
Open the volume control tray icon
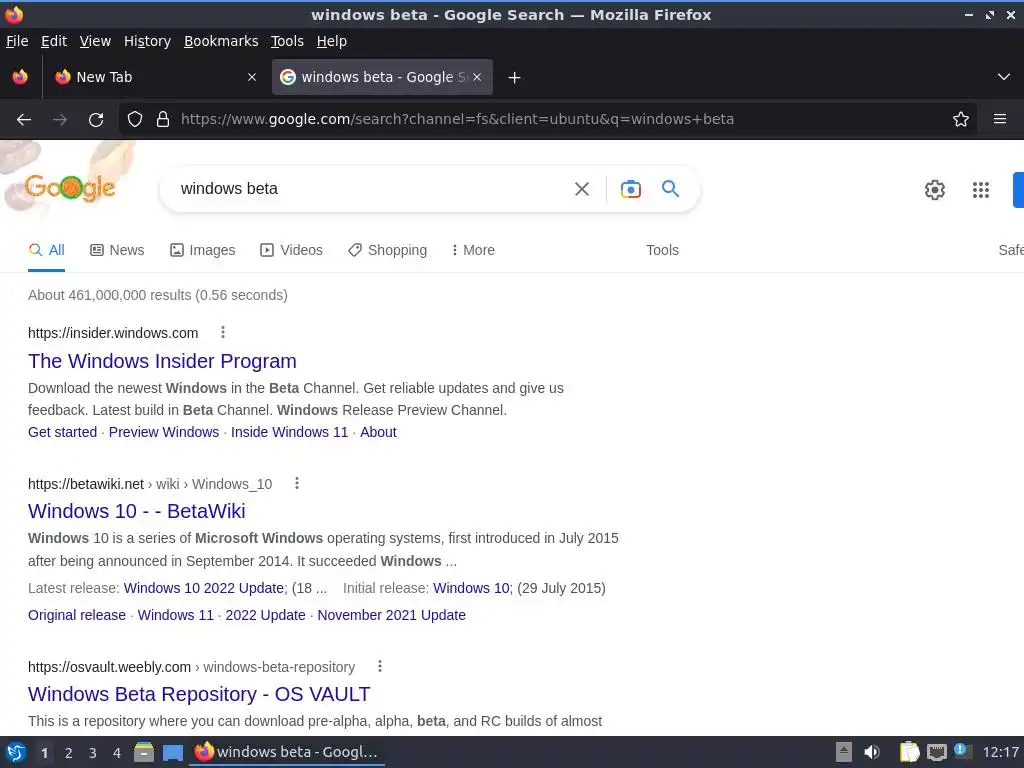click(872, 752)
